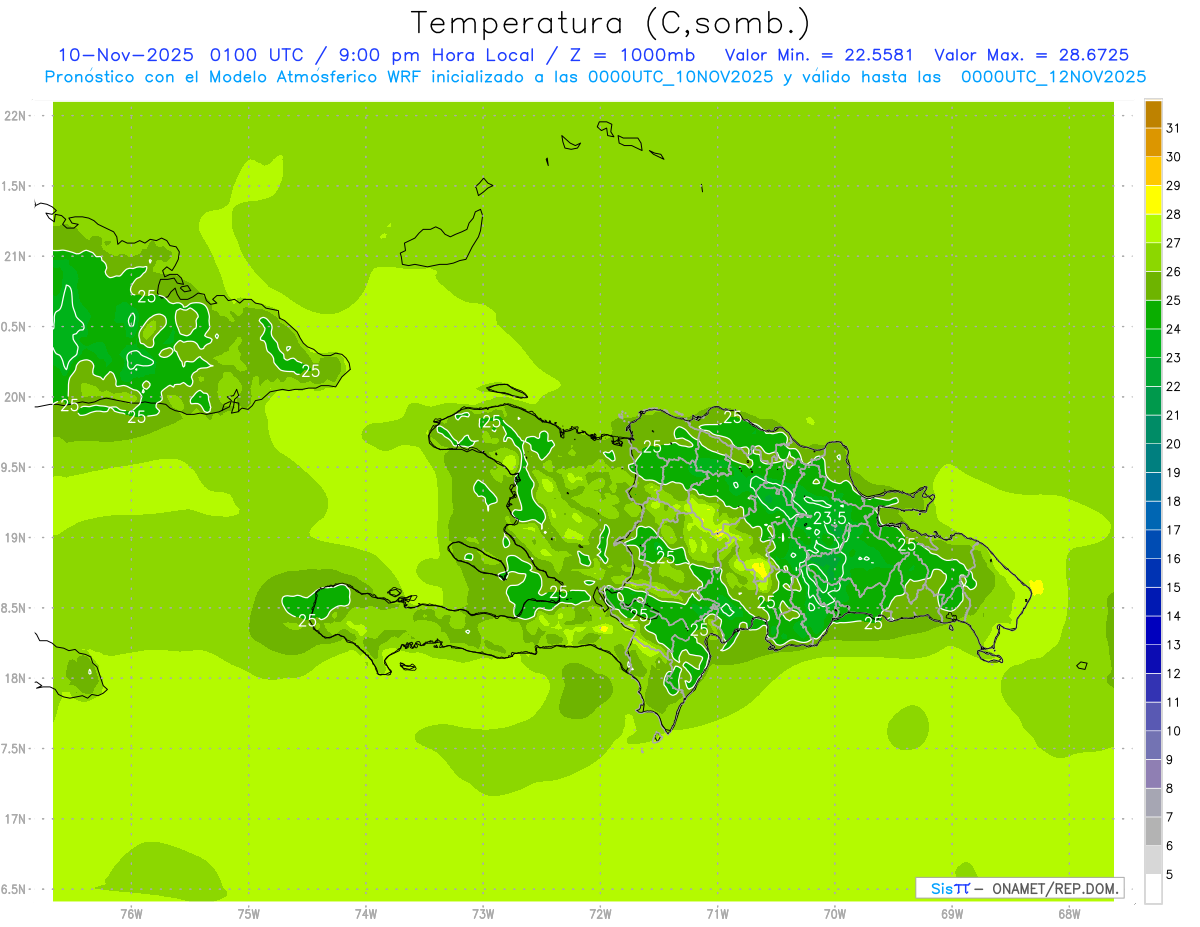The image size is (1200, 927).
Task: Pick the lime legend swatch between 27 and 28
Action: pos(1153,228)
